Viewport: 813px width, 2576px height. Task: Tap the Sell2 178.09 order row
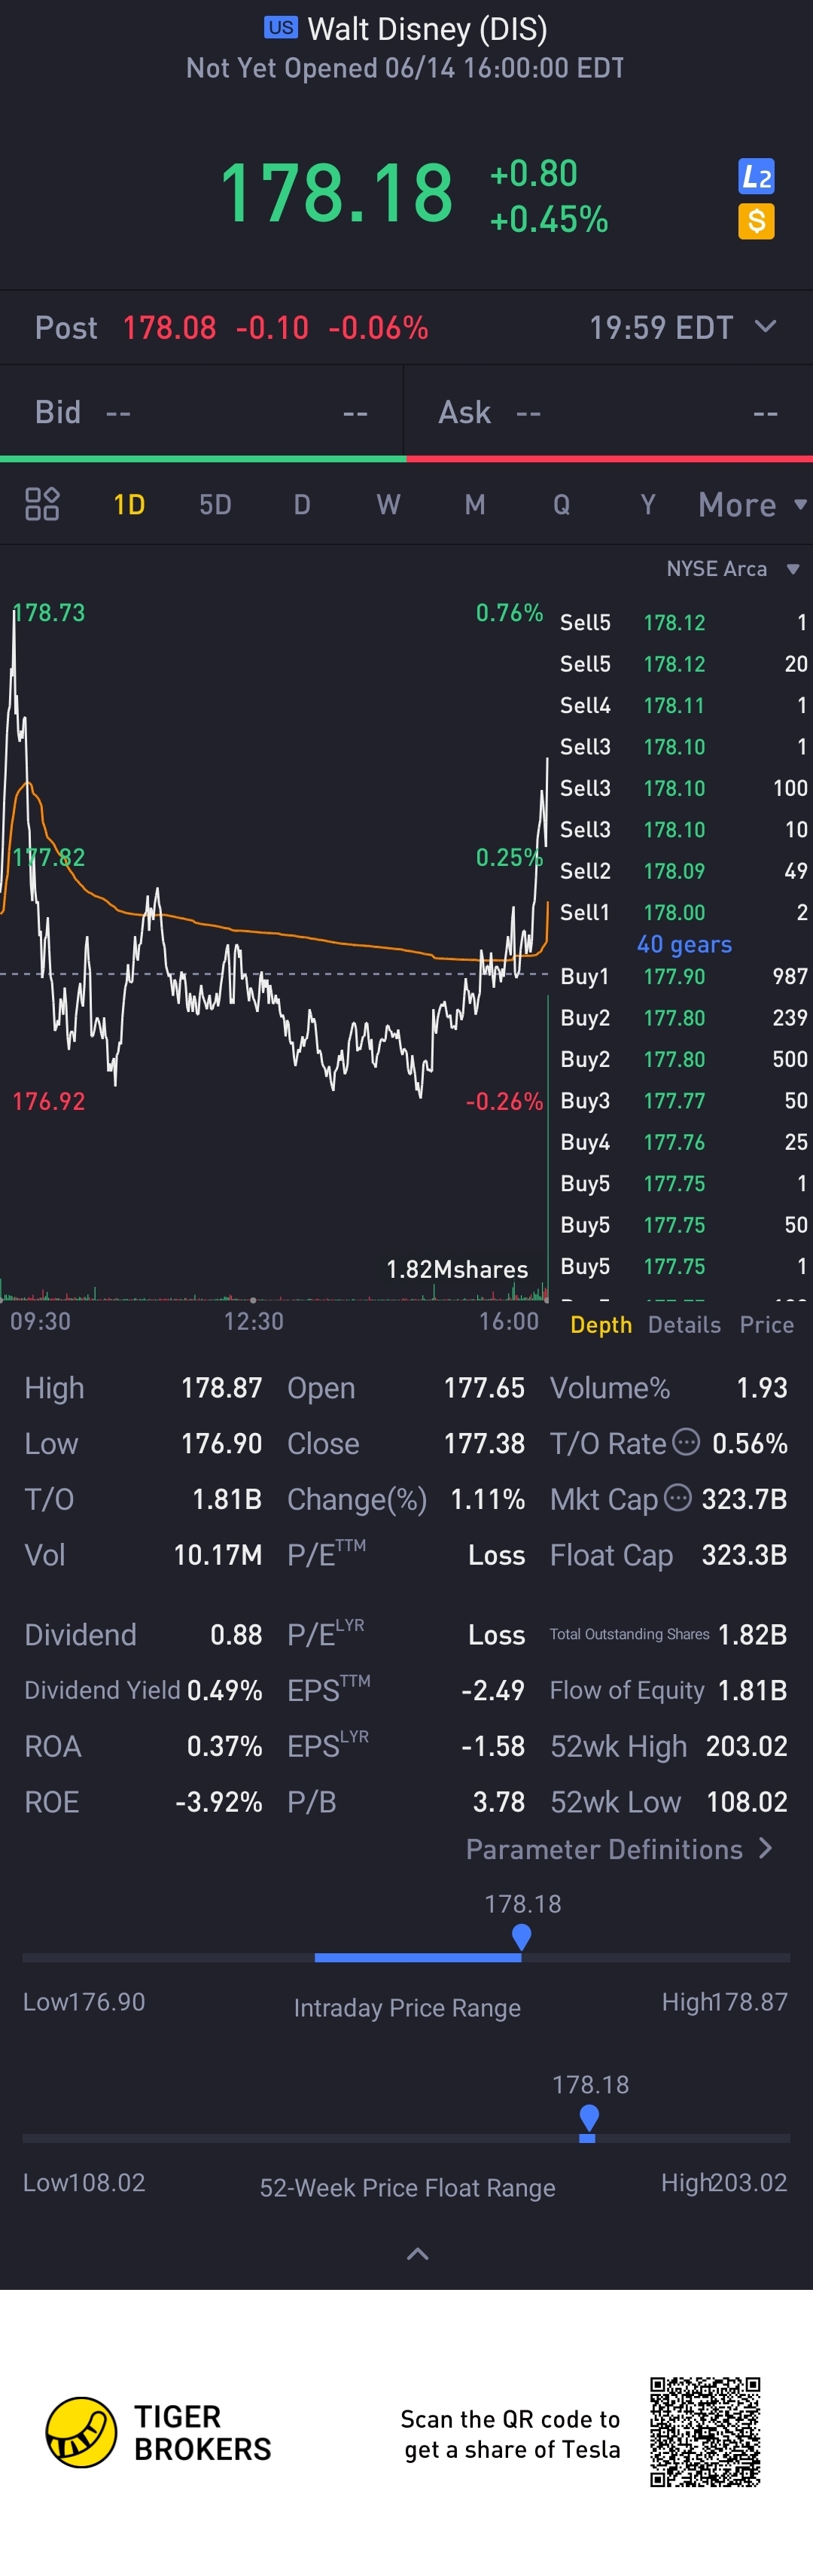point(683,871)
